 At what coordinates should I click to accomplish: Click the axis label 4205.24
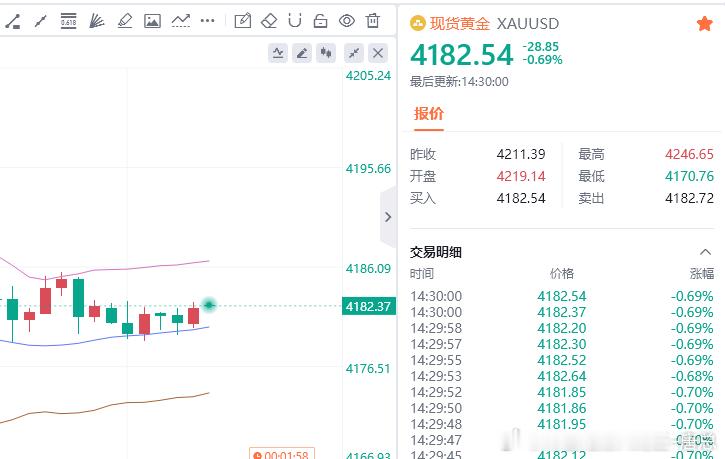coord(369,75)
